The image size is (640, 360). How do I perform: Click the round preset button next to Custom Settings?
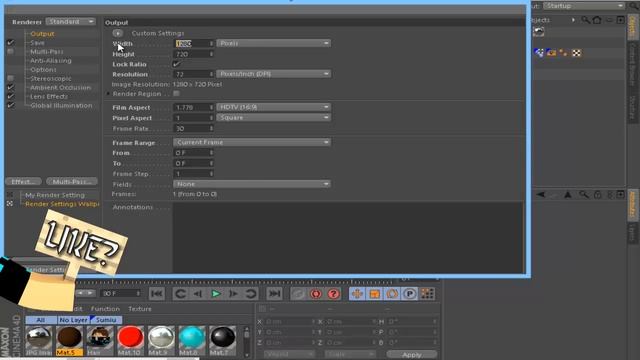coord(118,33)
